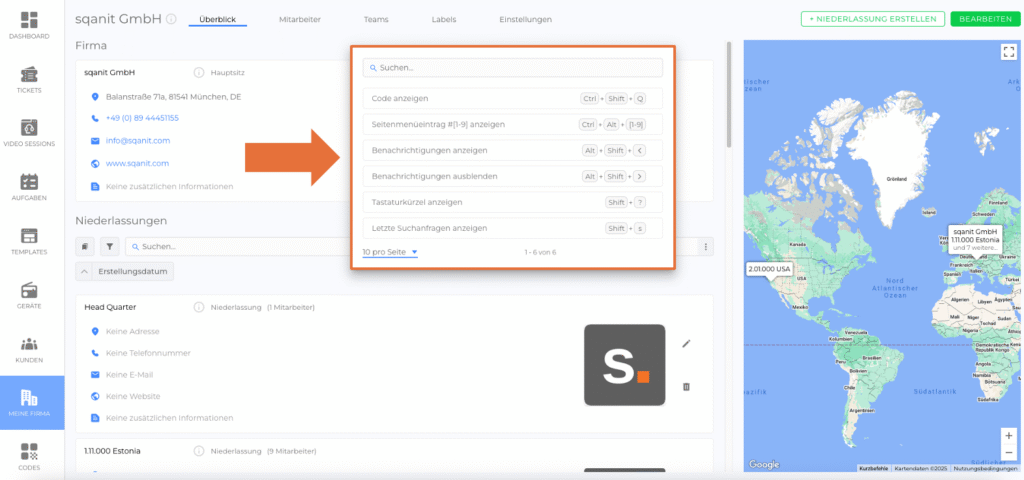The height and width of the screenshot is (480, 1024).
Task: Go to Video Sessions in sidebar
Action: click(x=30, y=134)
